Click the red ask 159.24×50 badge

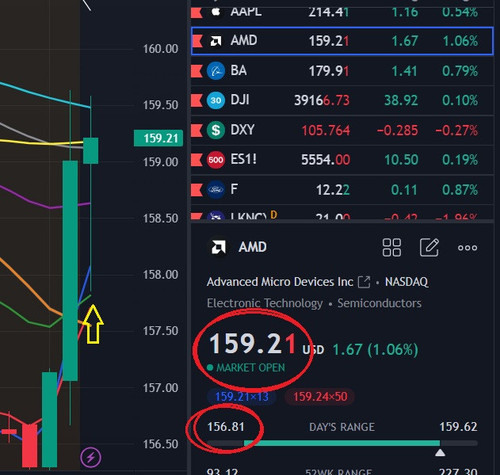(x=320, y=397)
